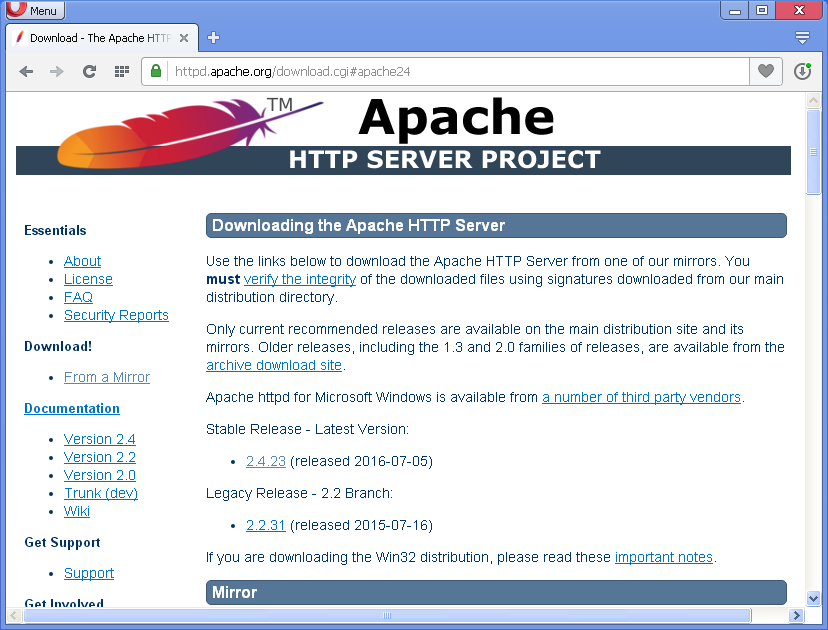Screen dimensions: 828x630
Task: Click the vertical scrollbar down arrow
Action: tap(813, 599)
